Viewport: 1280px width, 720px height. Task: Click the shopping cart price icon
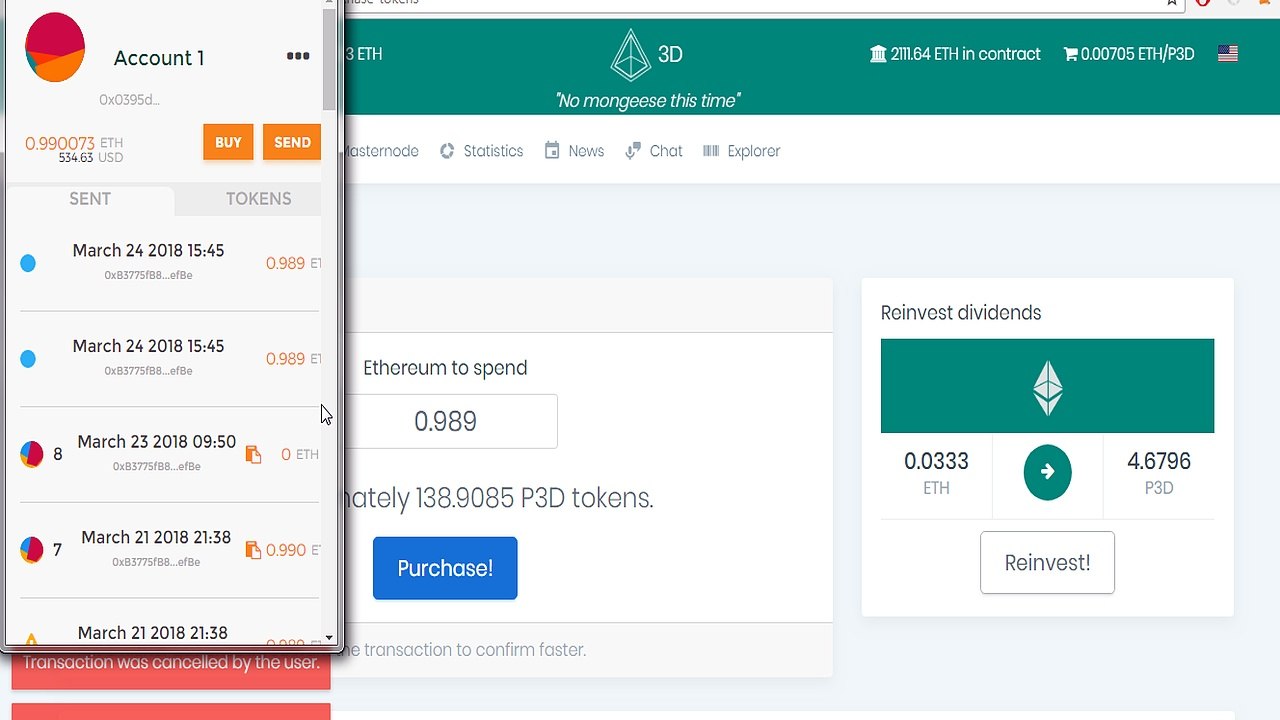pos(1070,54)
